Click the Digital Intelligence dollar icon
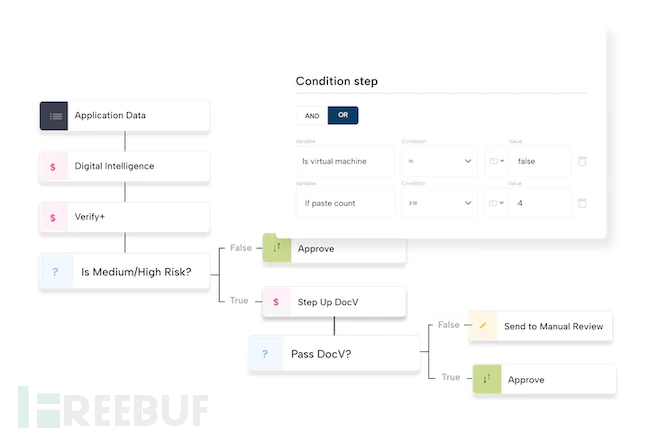 point(53,167)
